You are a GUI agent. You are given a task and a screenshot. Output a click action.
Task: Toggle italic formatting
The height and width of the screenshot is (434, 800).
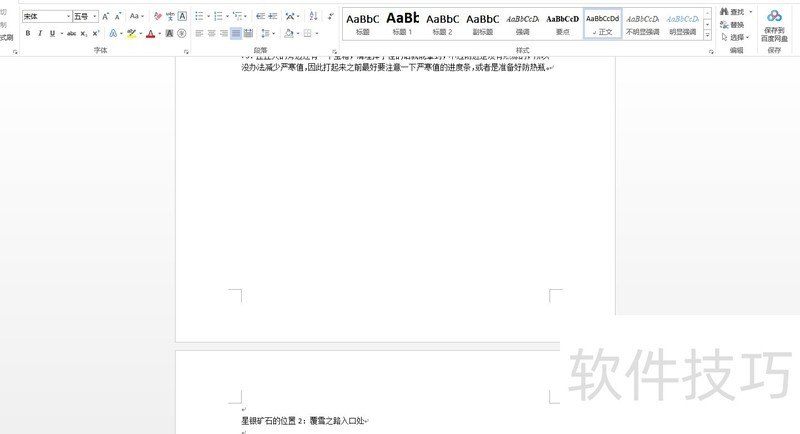click(x=40, y=34)
